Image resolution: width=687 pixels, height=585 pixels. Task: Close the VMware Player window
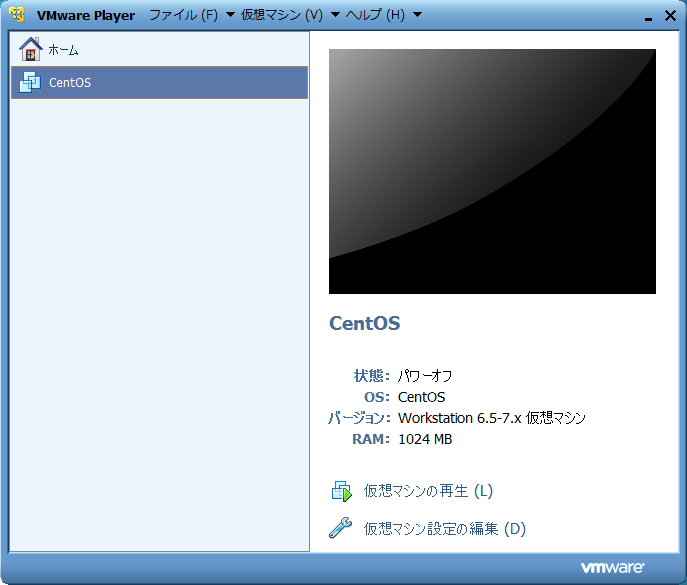[669, 15]
